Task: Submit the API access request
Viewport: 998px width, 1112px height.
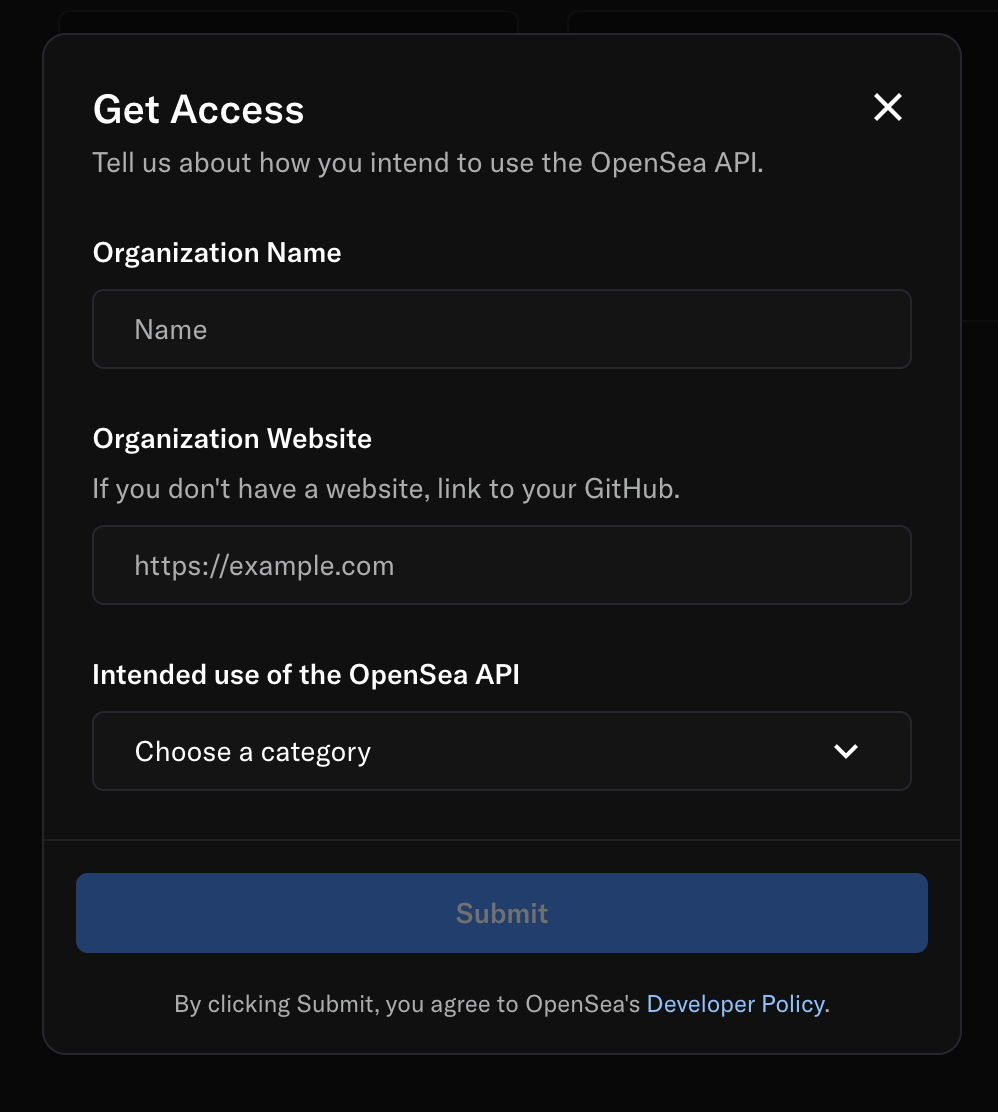Action: (501, 913)
